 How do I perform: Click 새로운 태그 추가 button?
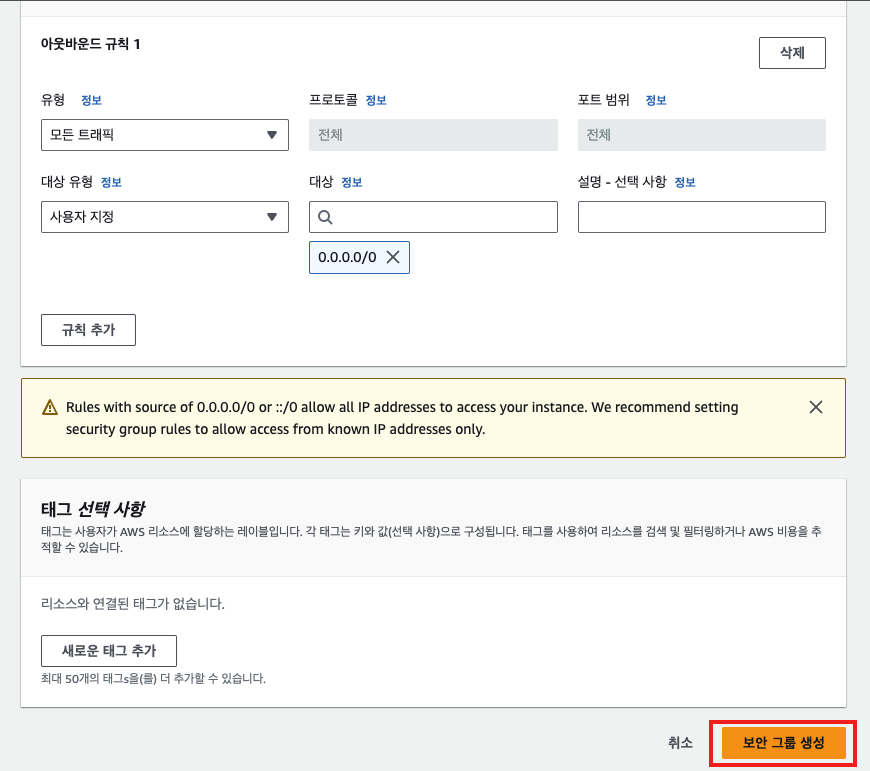click(x=109, y=651)
